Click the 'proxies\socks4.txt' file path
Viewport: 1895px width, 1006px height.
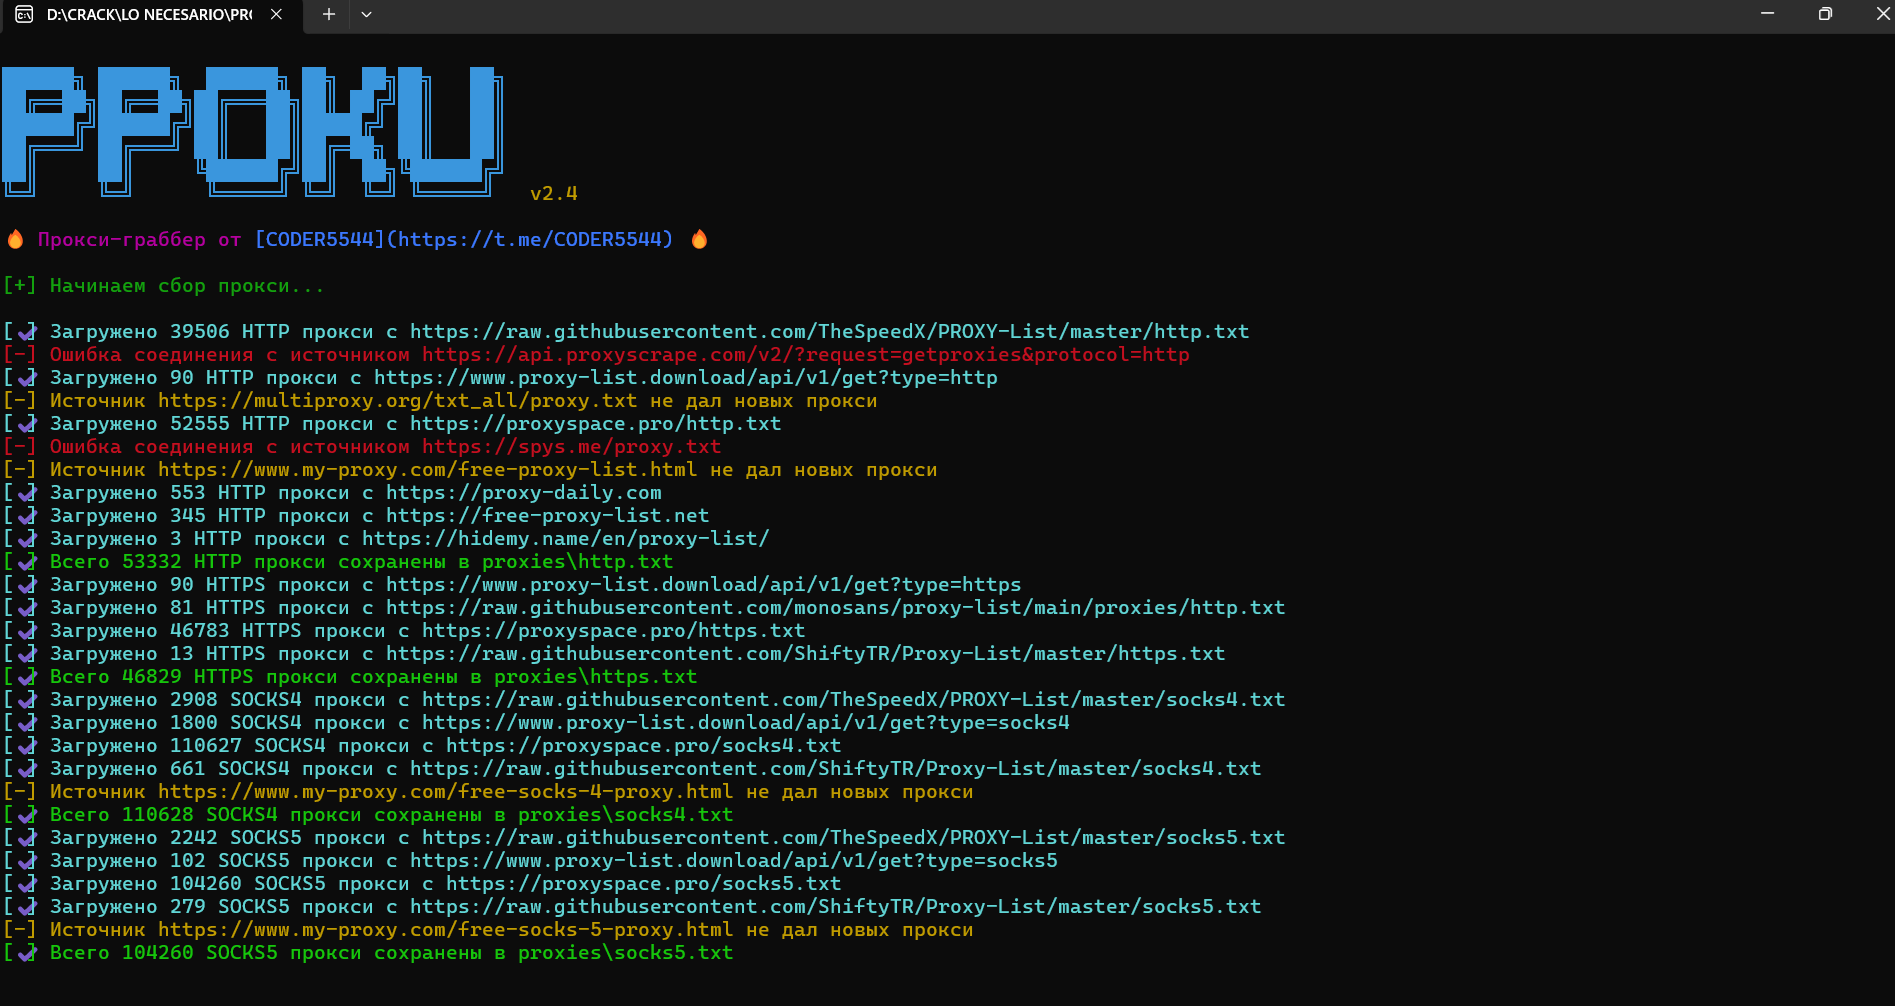pos(625,814)
